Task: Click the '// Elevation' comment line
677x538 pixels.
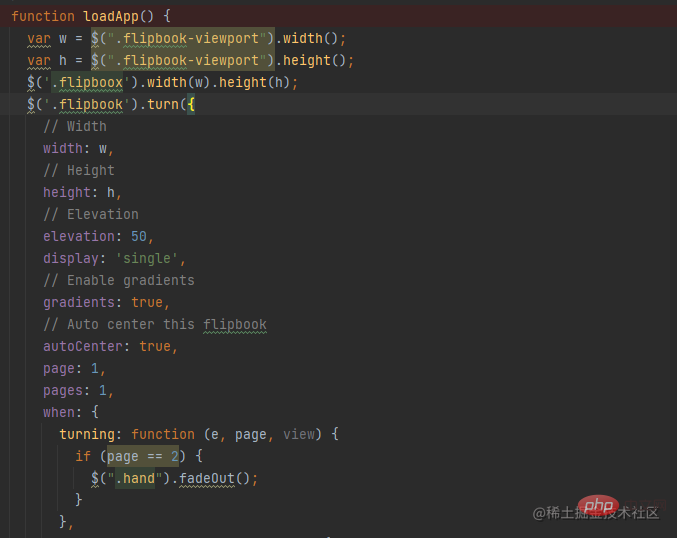Action: tap(90, 214)
